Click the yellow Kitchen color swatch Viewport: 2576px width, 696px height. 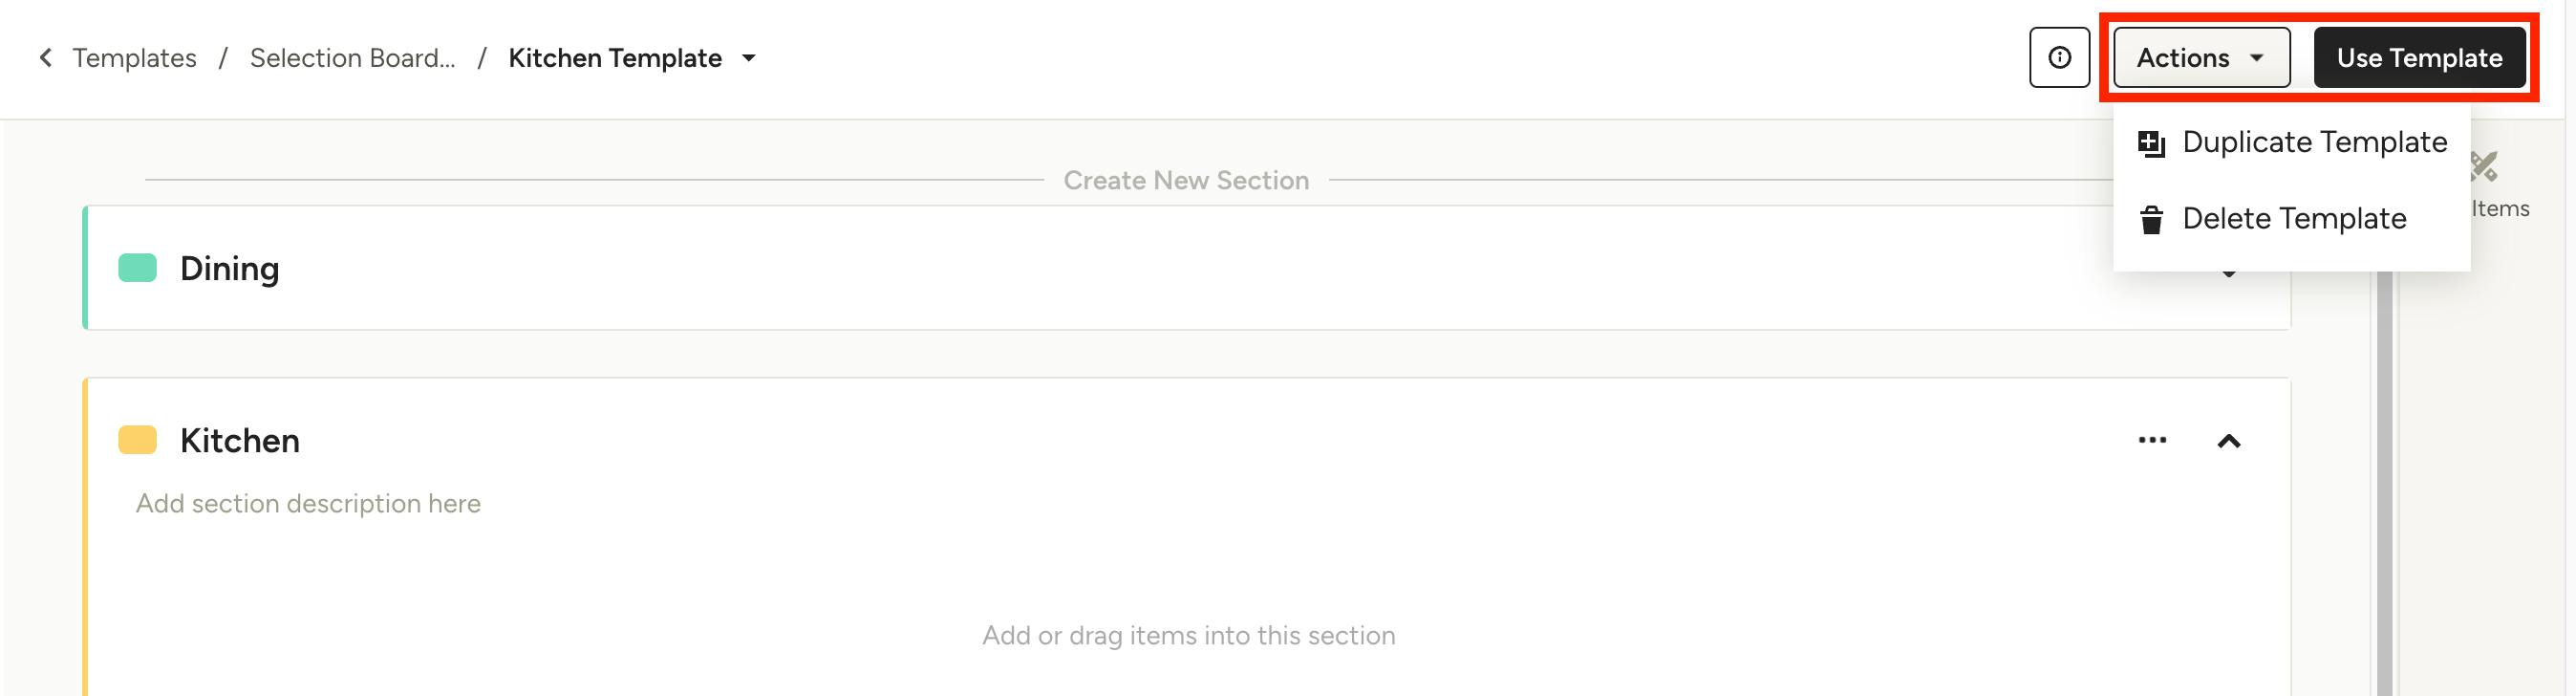coord(138,440)
